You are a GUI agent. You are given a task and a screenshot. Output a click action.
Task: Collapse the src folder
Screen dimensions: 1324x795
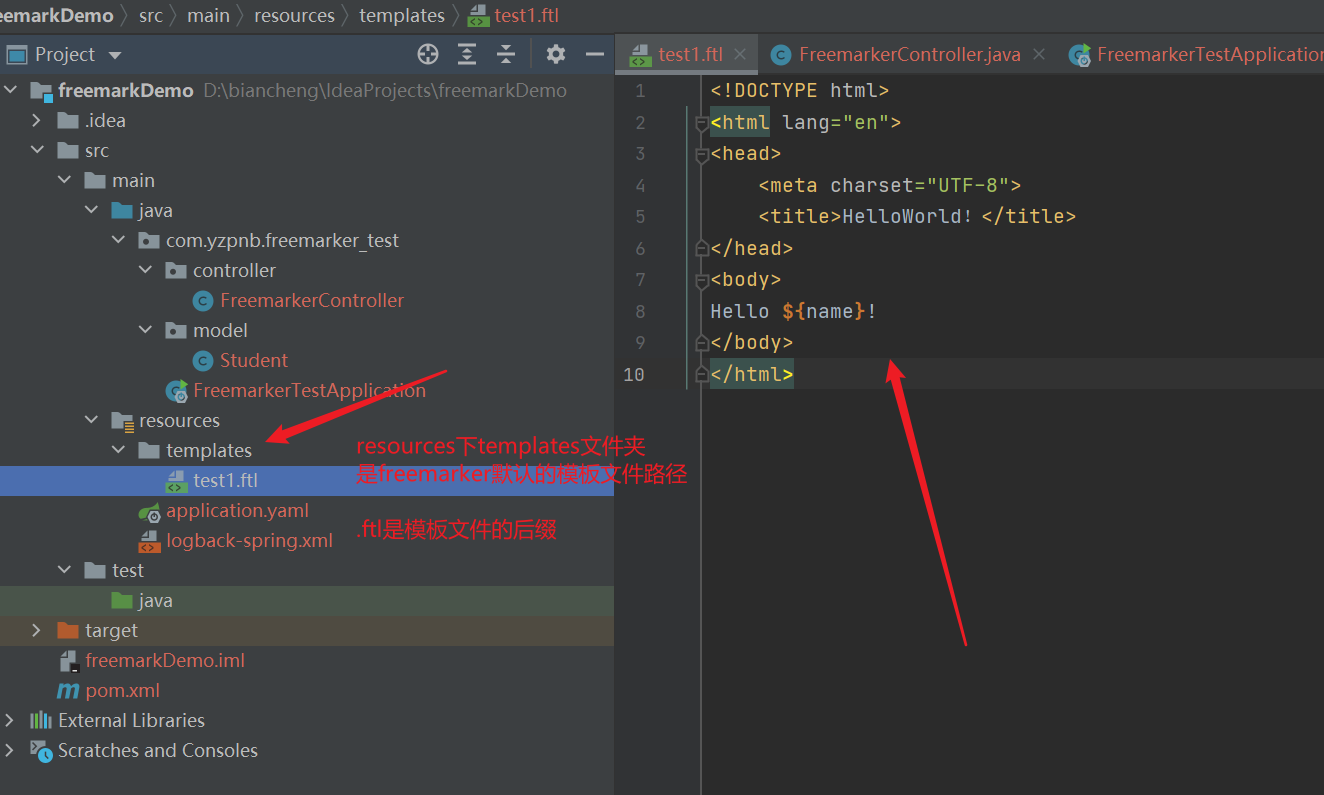(38, 150)
